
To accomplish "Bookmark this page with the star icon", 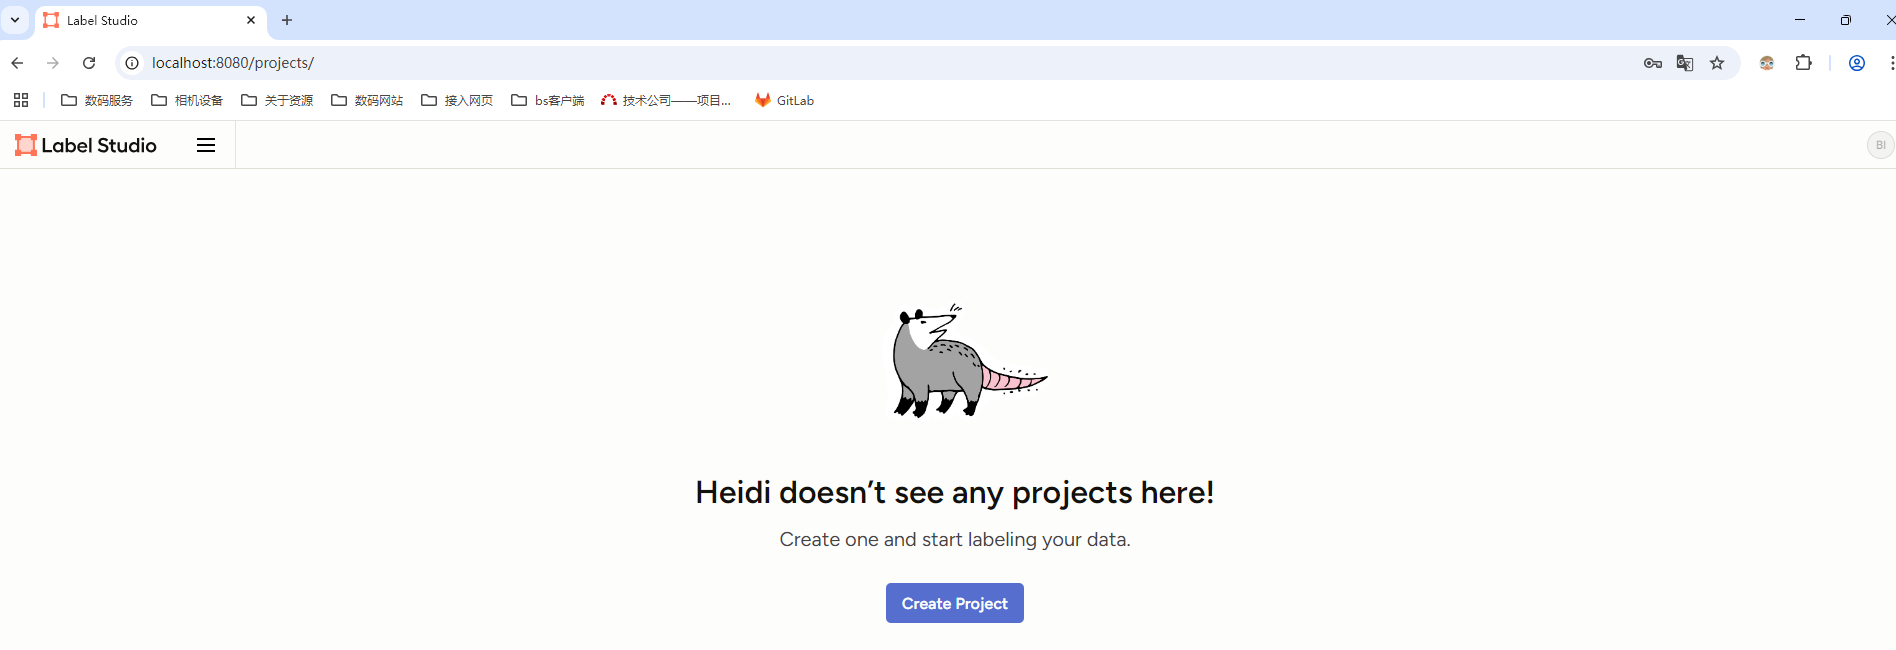I will coord(1717,63).
